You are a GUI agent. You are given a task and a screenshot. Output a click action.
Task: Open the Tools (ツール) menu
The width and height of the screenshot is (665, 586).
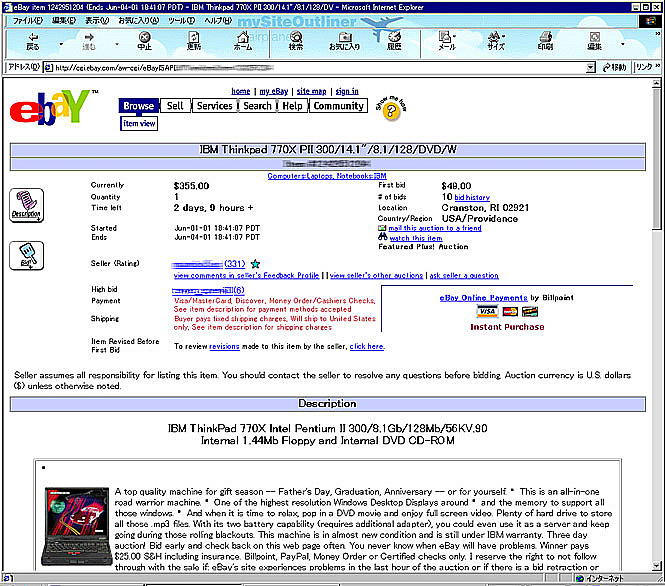181,21
